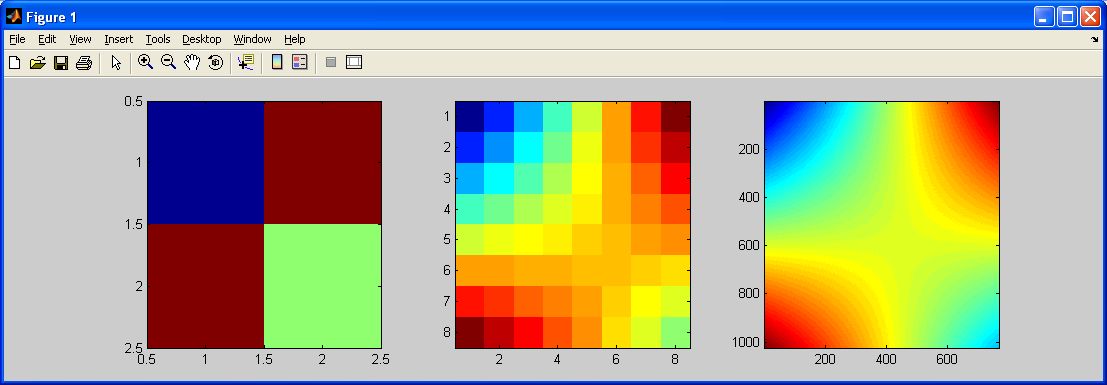Expand the Insert menu

[119, 40]
